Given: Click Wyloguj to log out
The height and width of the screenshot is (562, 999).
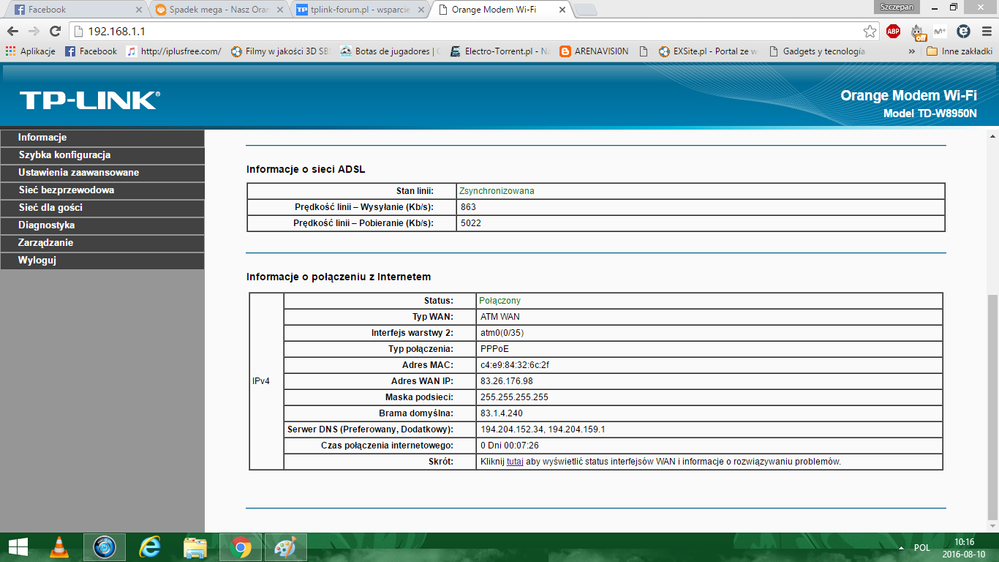Looking at the screenshot, I should [37, 260].
